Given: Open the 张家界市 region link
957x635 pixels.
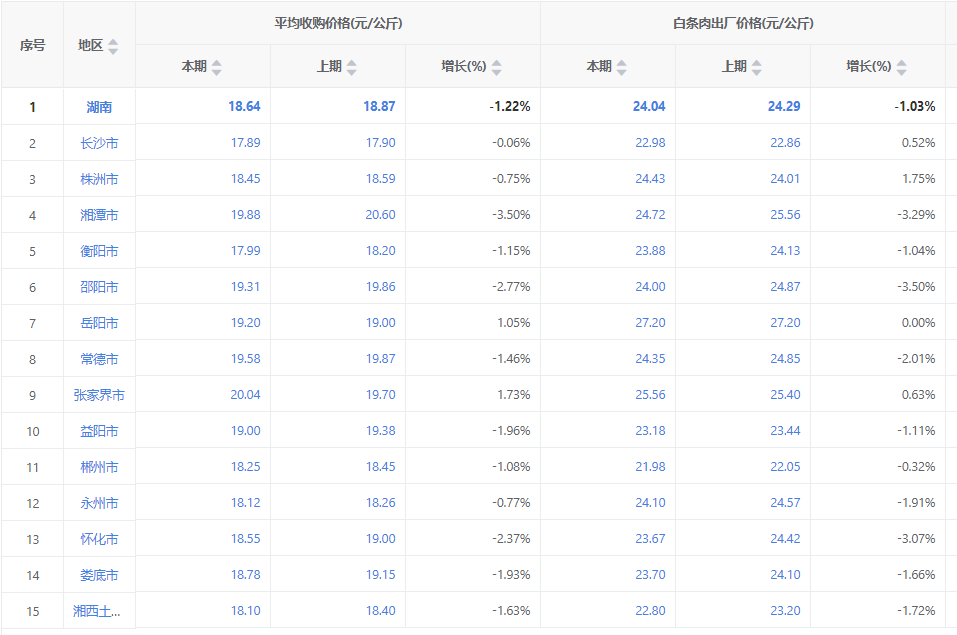Looking at the screenshot, I should [99, 395].
